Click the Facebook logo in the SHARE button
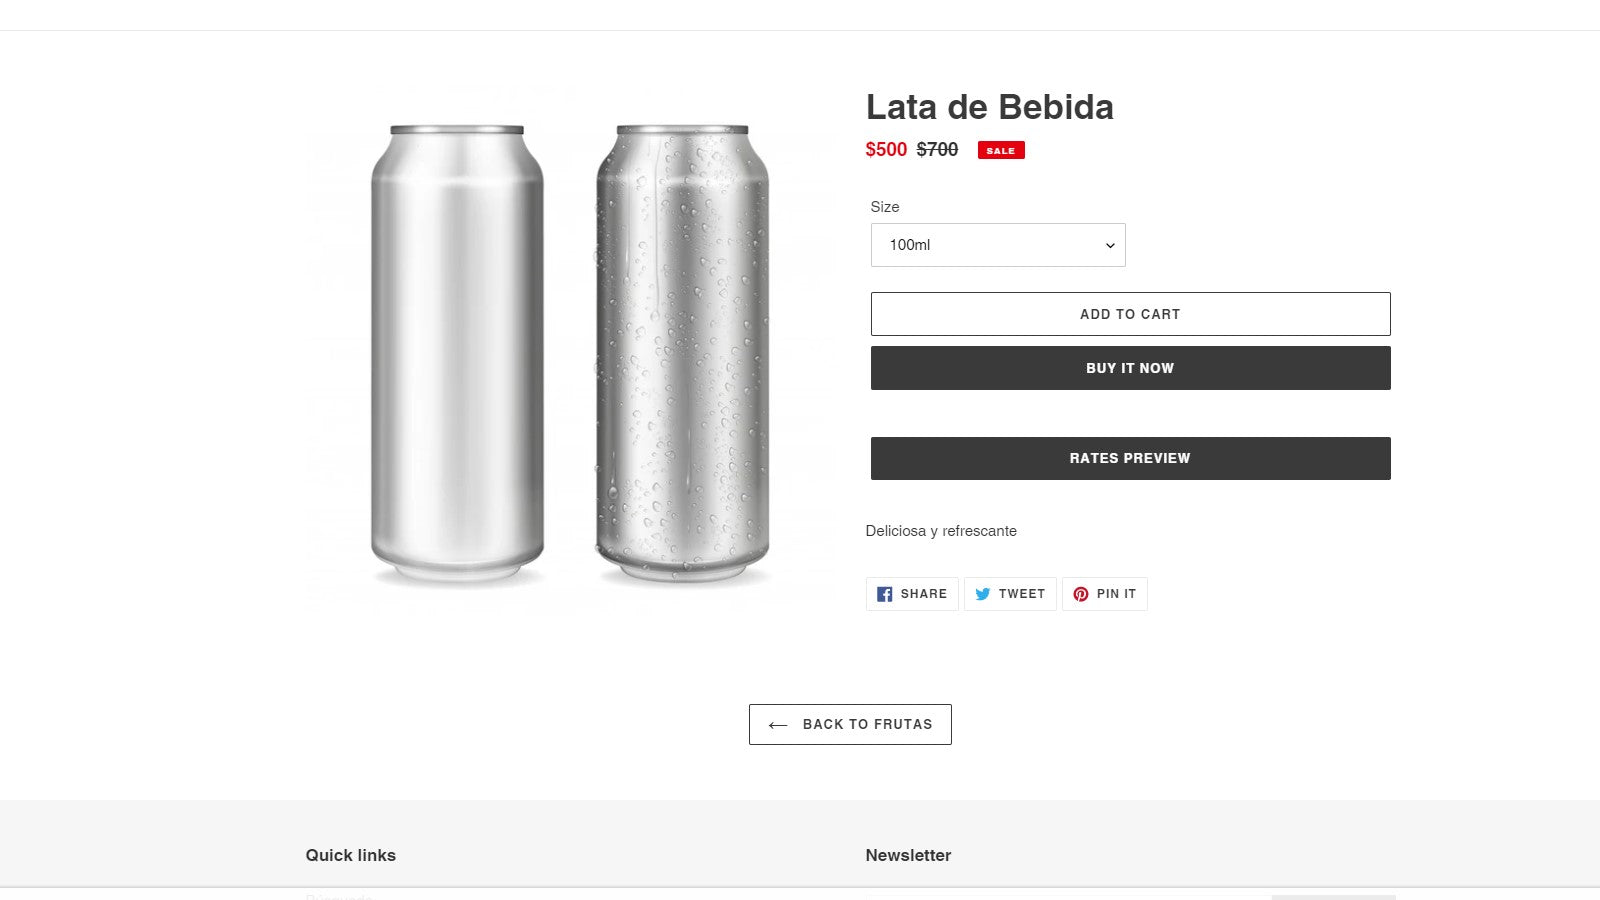 pyautogui.click(x=884, y=593)
